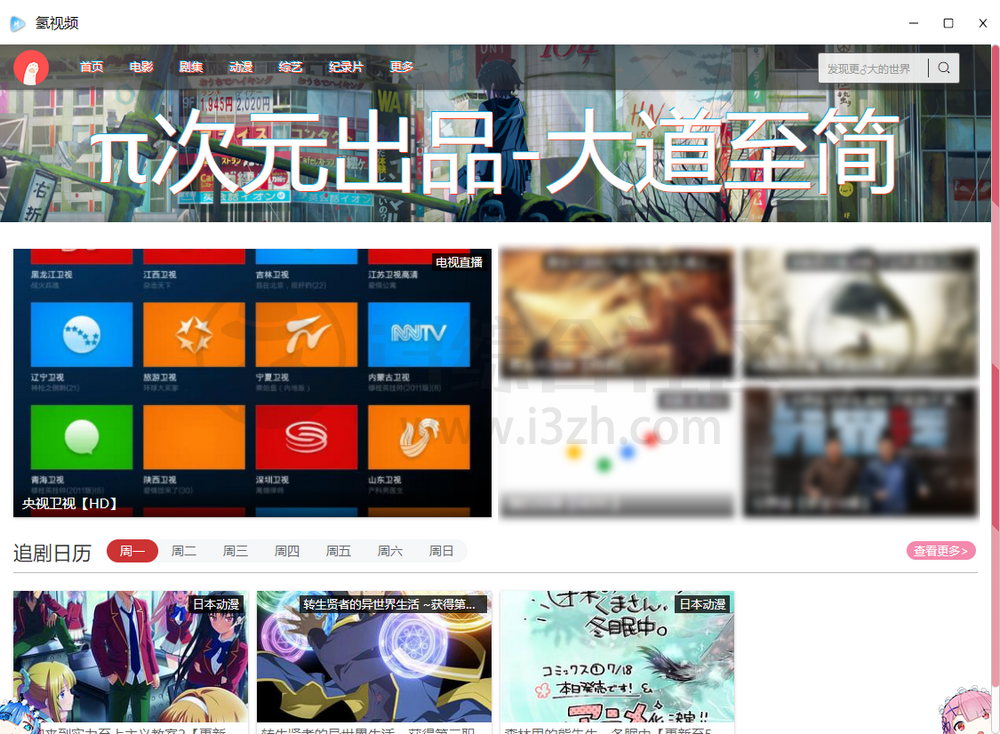1000x734 pixels.
Task: Open the anime card with 冬眠中 artwork
Action: pos(617,662)
